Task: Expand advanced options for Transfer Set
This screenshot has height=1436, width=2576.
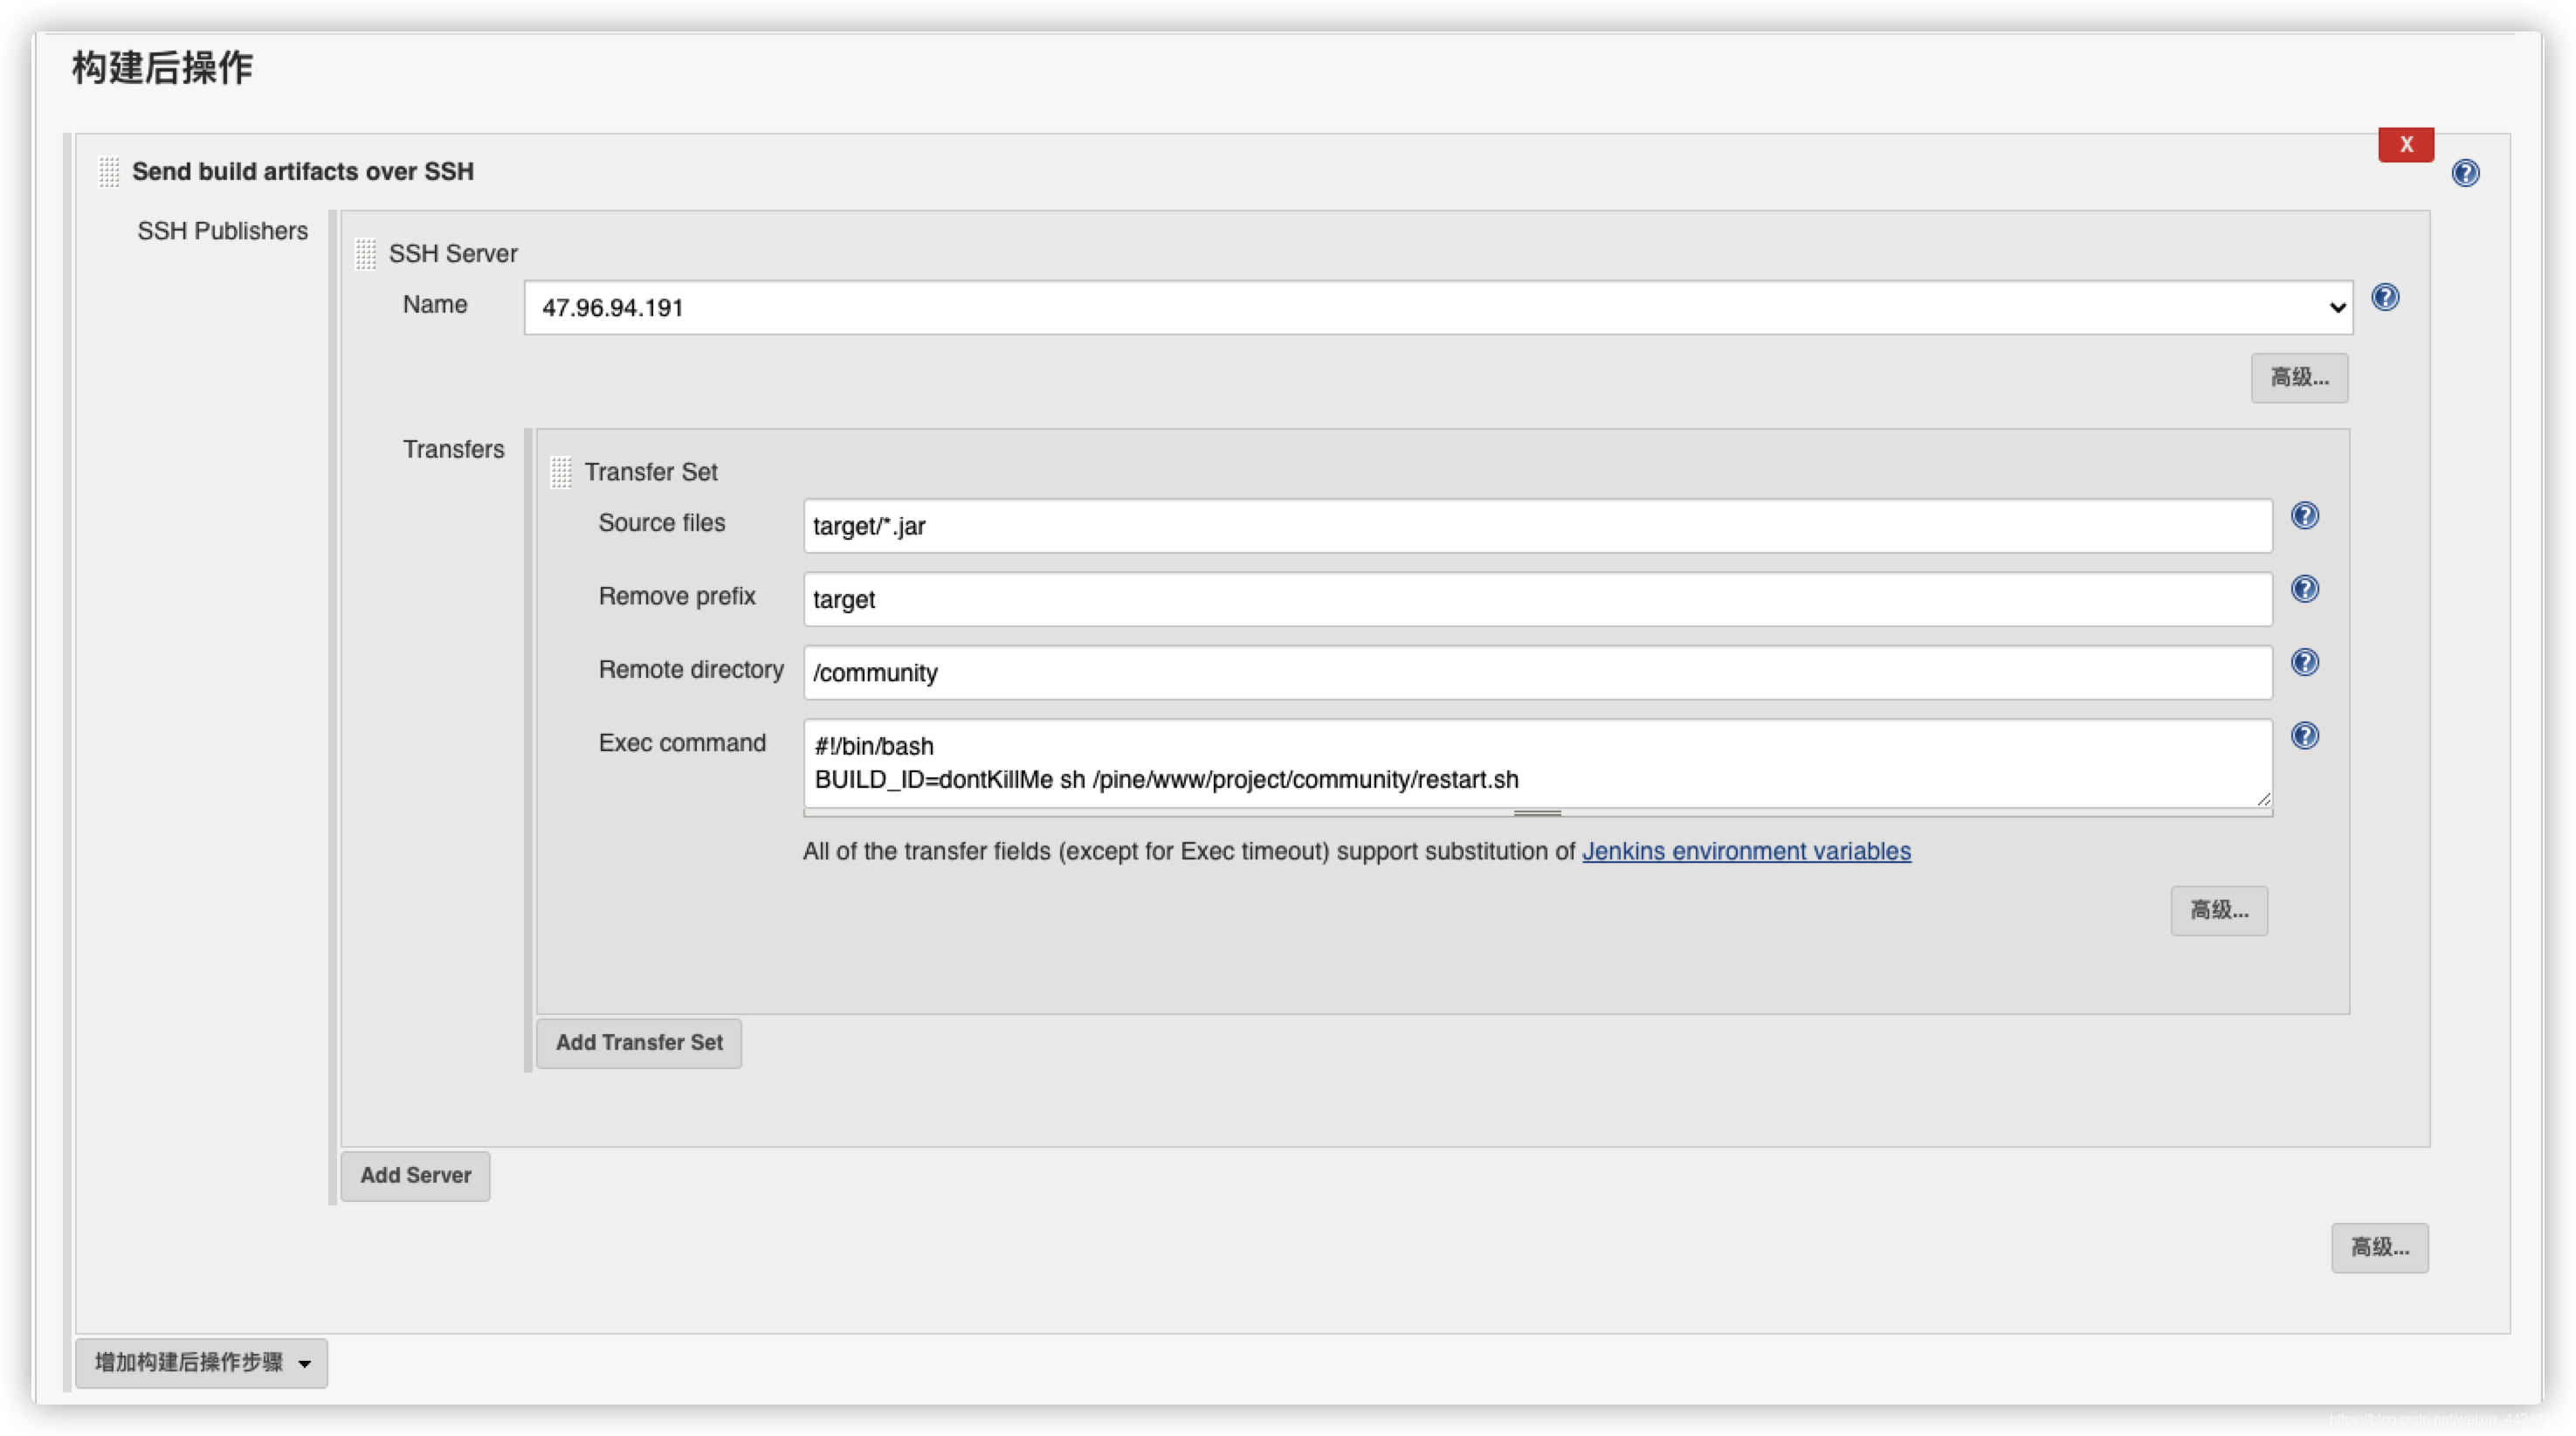Action: point(2218,911)
